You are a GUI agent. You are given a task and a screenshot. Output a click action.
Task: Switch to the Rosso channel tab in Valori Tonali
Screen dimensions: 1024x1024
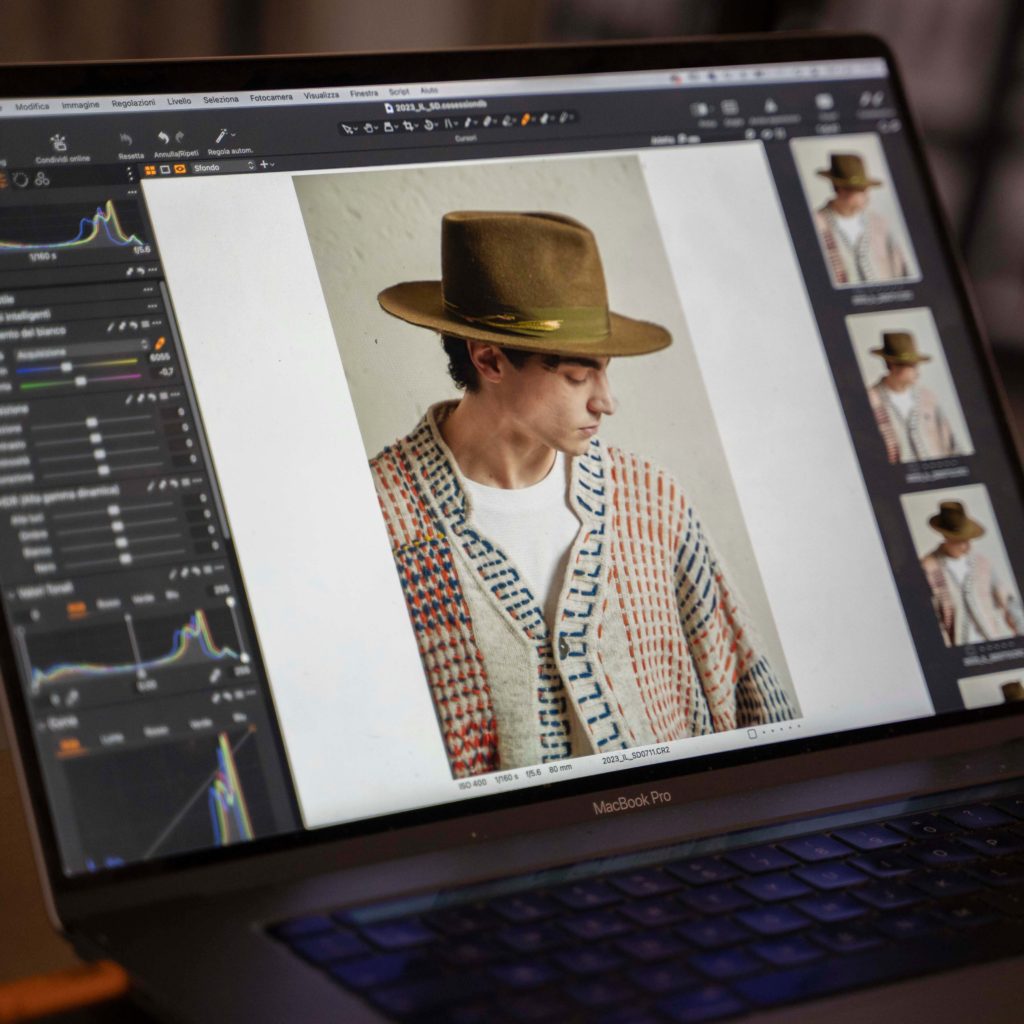click(108, 603)
